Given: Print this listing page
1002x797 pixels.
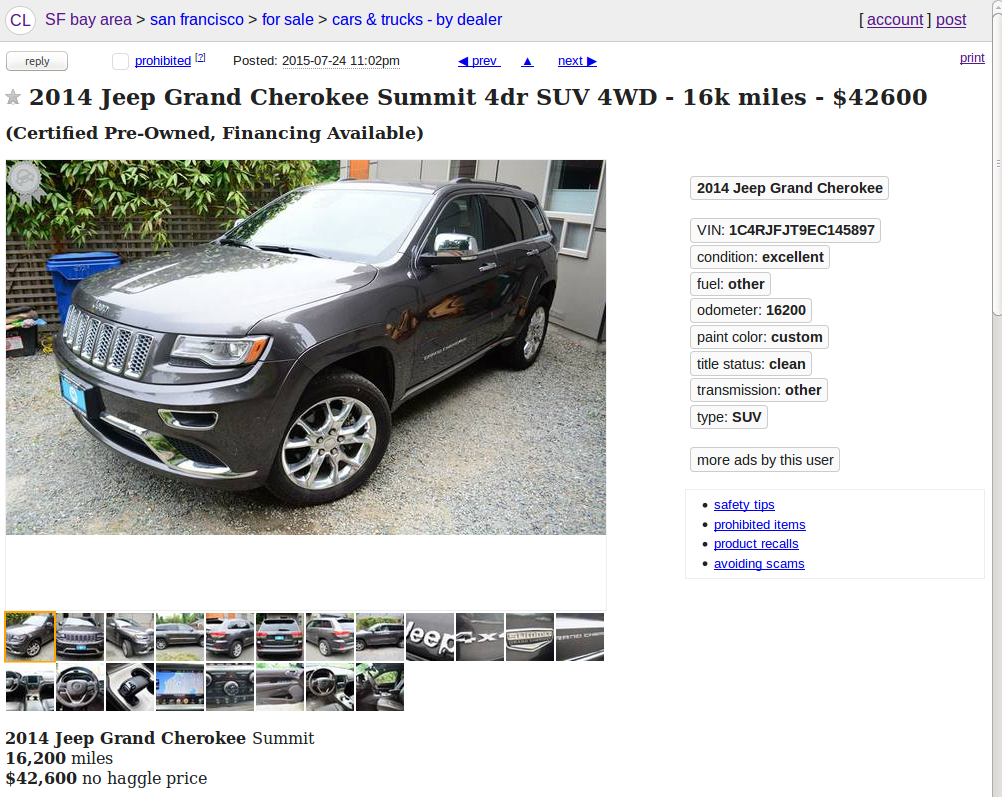Looking at the screenshot, I should (x=972, y=58).
